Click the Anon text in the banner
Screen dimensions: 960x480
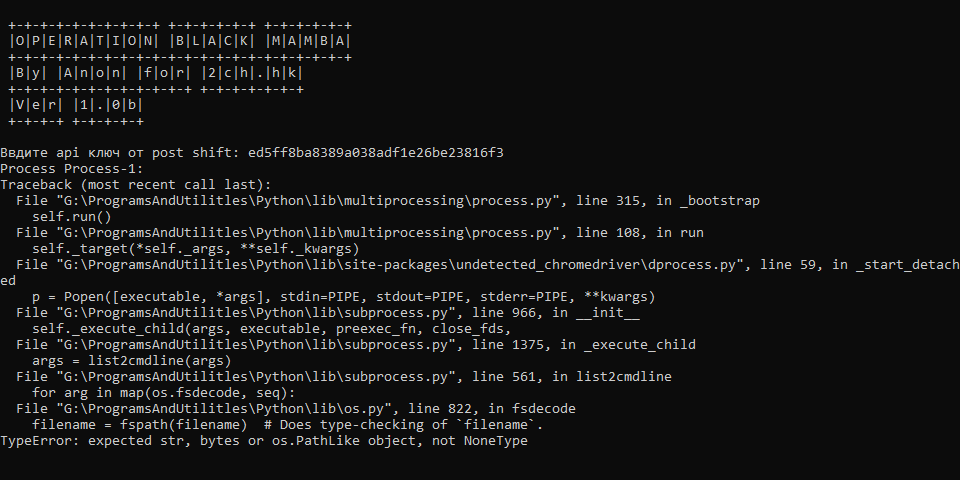tap(91, 73)
